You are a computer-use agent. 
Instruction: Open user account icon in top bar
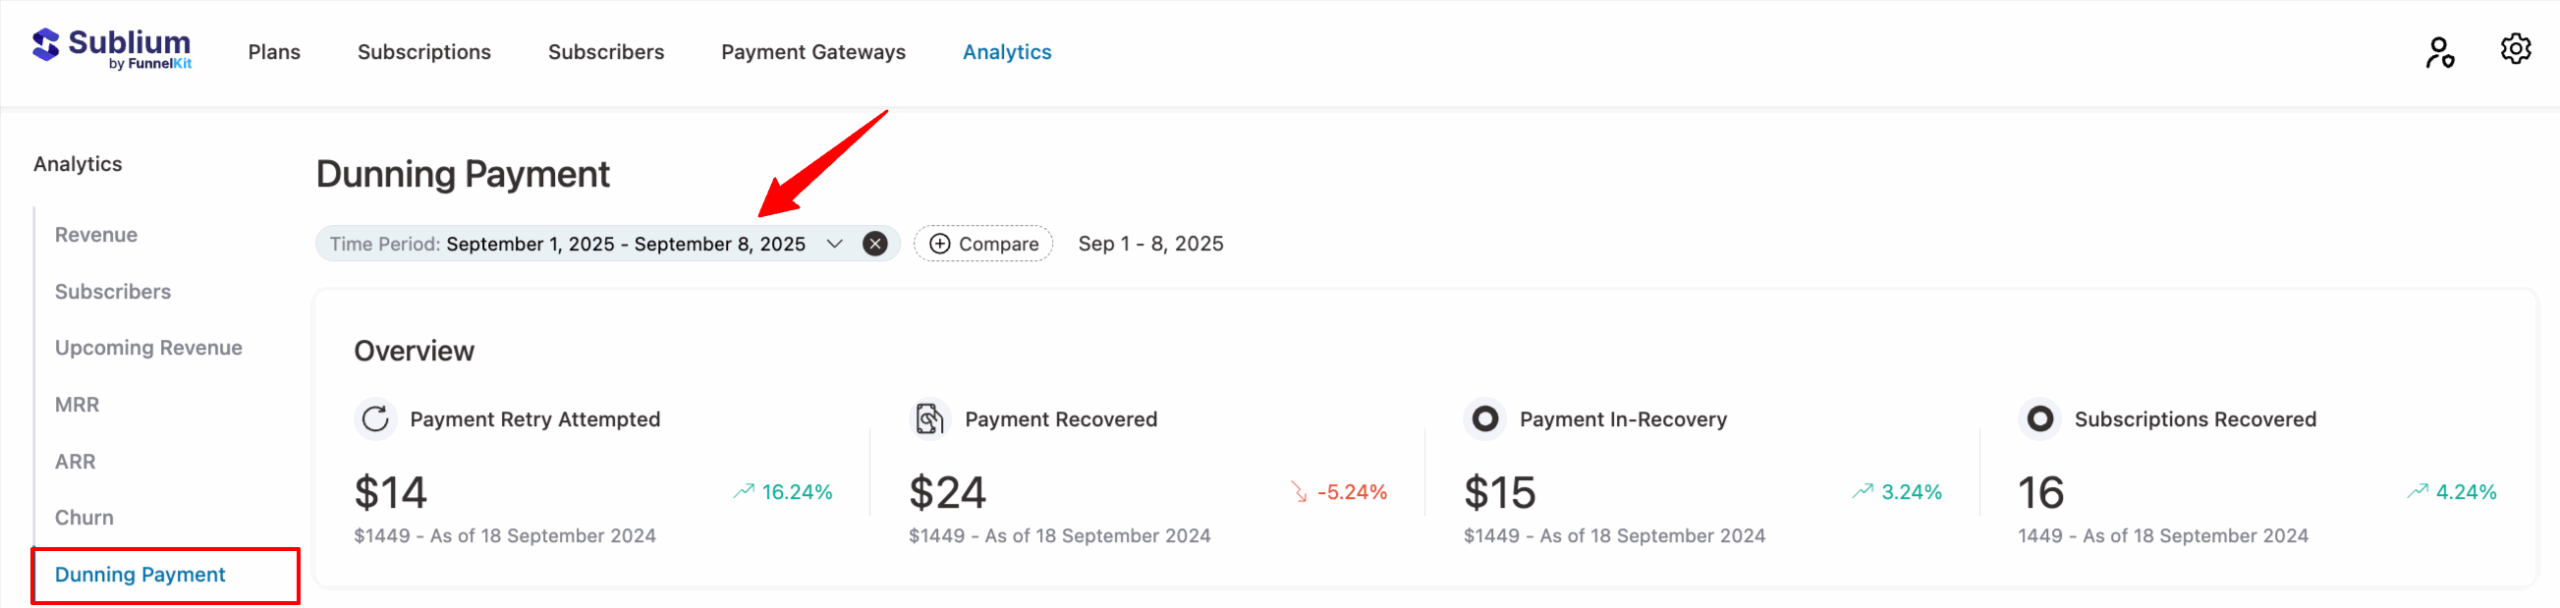(2440, 52)
